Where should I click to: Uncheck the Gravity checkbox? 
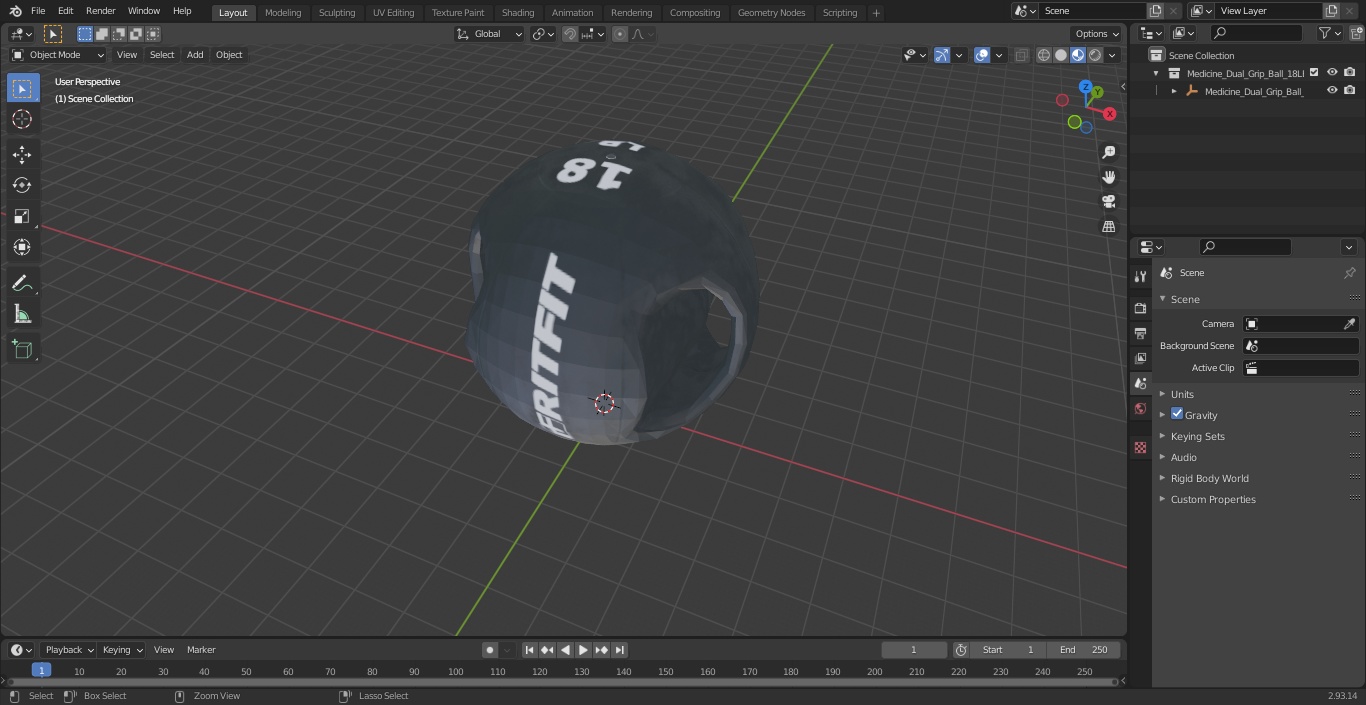tap(1177, 414)
